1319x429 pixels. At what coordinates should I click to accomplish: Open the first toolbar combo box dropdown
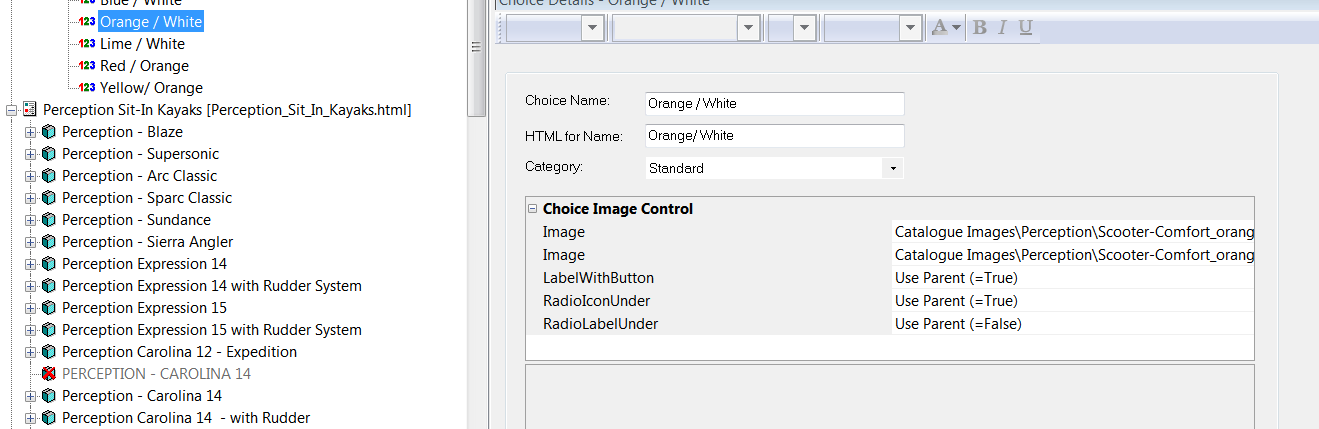593,28
